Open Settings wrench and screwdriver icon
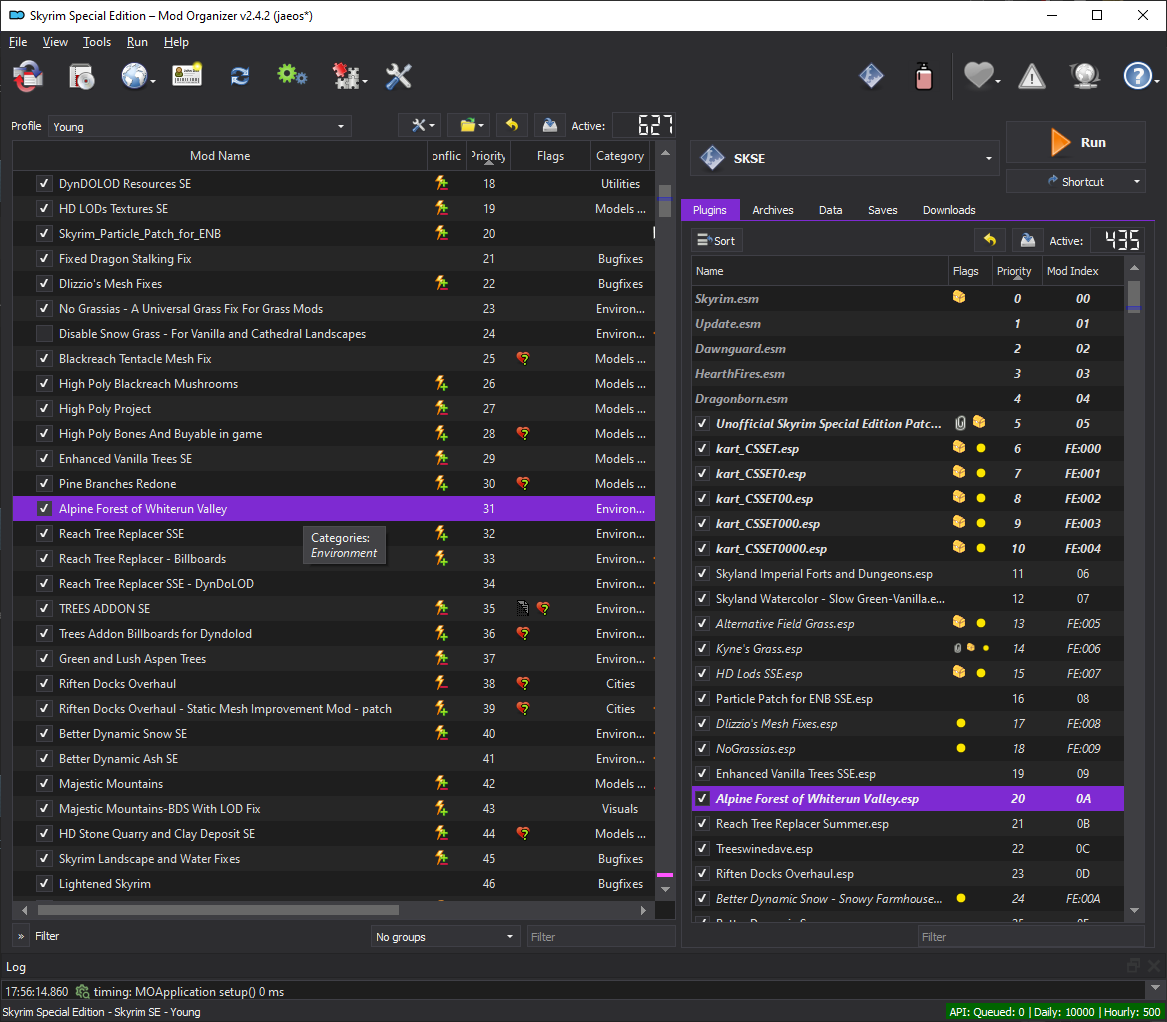This screenshot has width=1167, height=1022. tap(398, 76)
